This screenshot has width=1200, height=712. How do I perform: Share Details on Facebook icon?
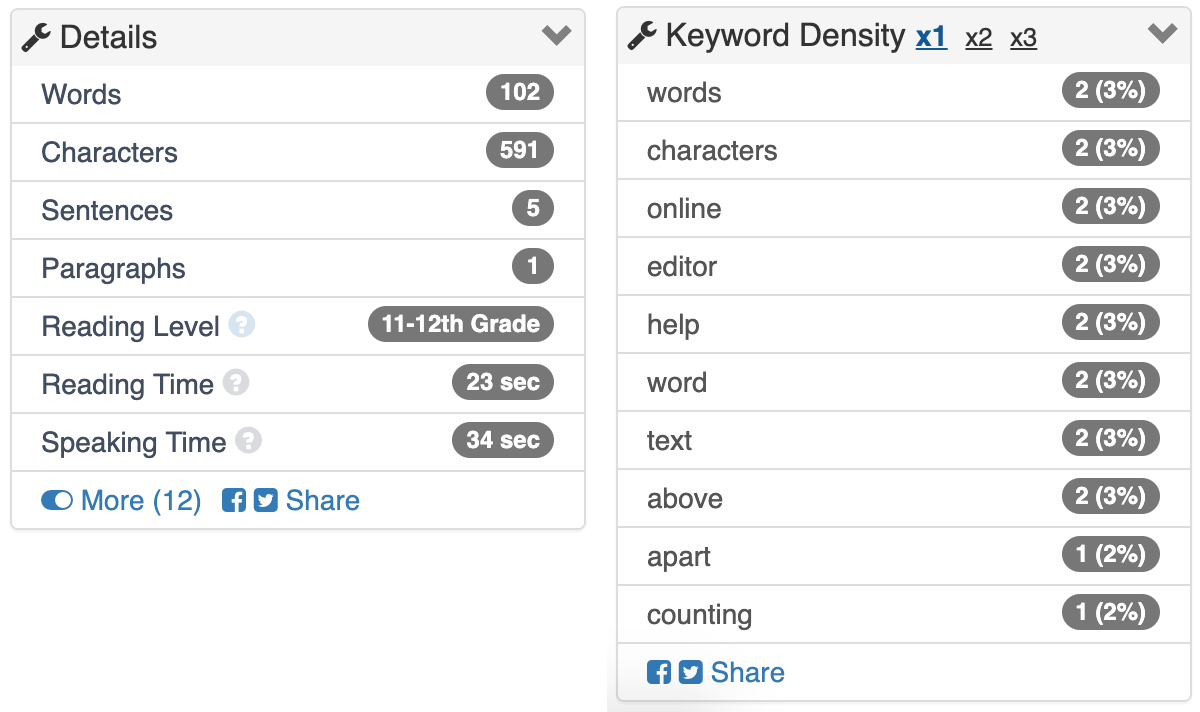click(x=234, y=501)
